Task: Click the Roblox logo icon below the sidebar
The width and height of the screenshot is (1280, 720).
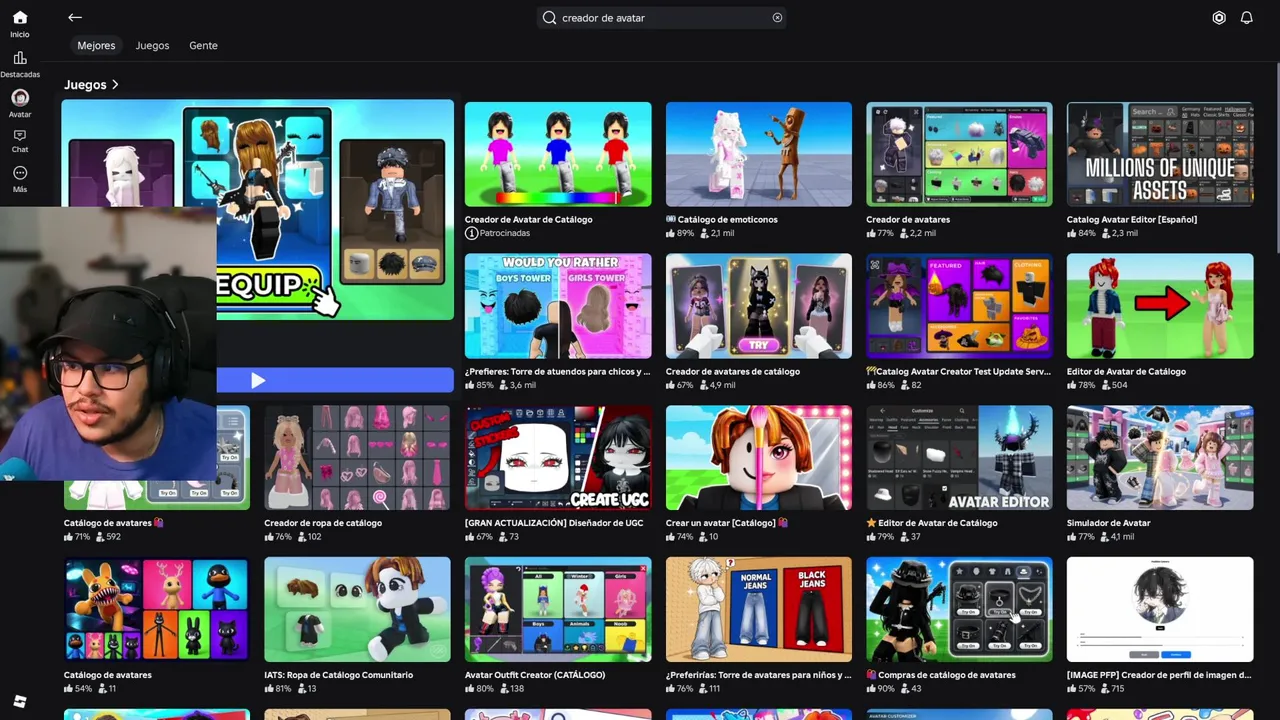Action: [x=20, y=701]
